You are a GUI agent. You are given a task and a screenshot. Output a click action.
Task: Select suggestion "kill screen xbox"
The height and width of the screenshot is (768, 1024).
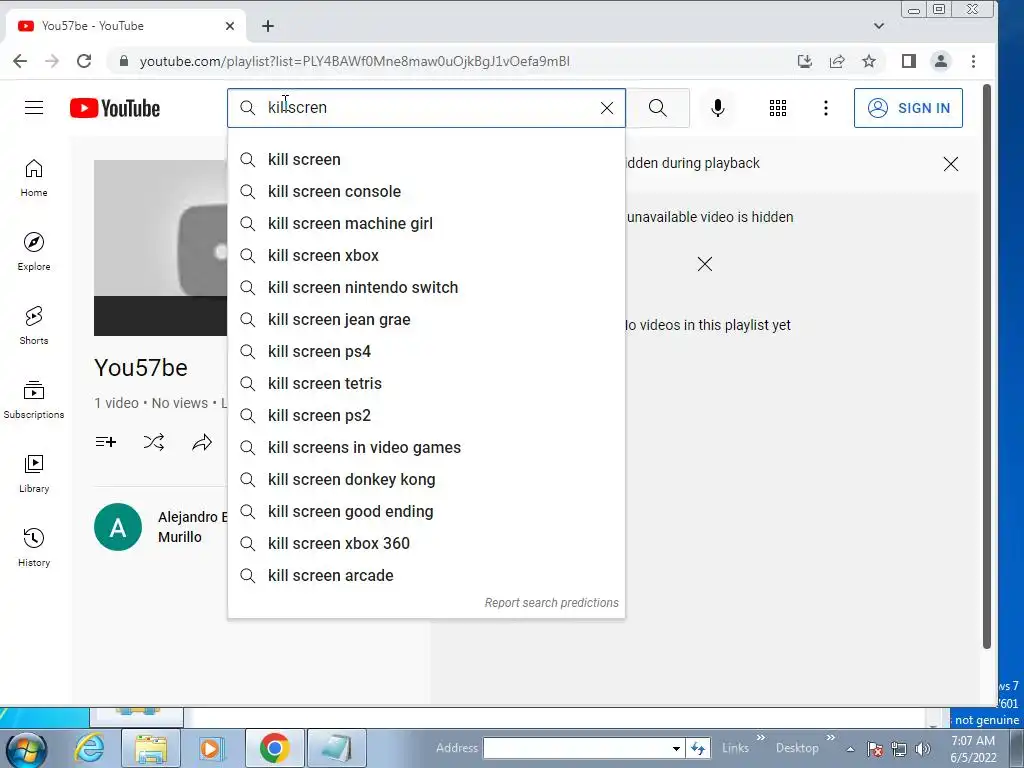[426, 255]
